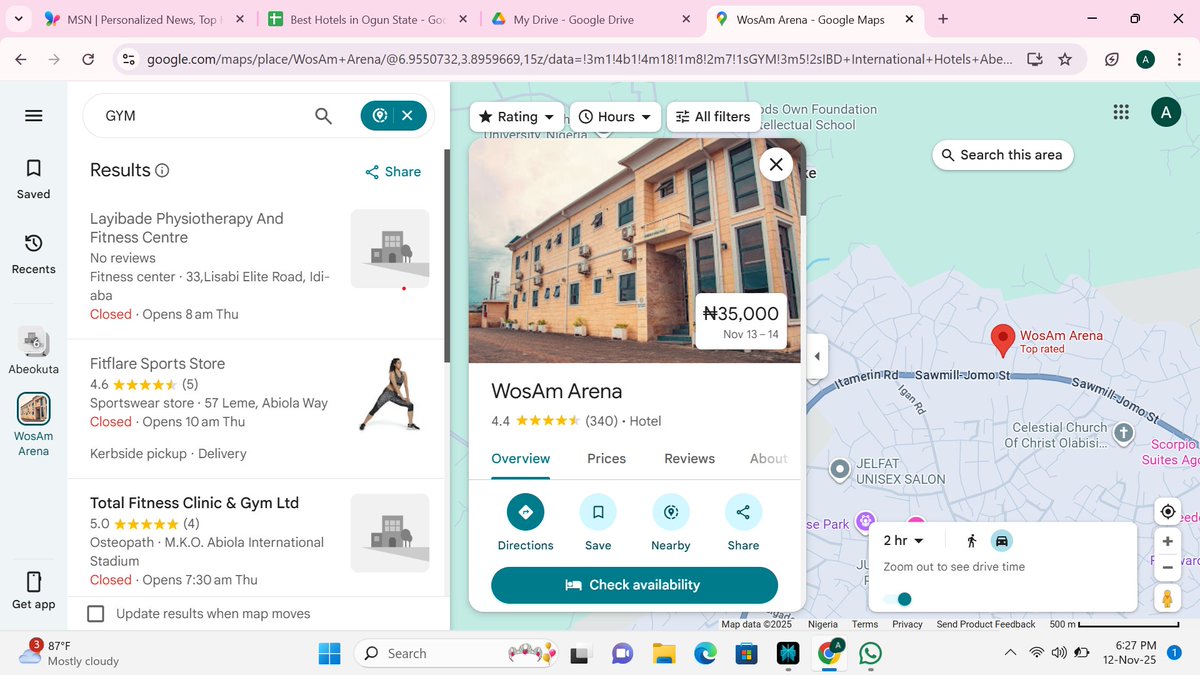Click Search this area button
The image size is (1200, 675).
click(1003, 155)
